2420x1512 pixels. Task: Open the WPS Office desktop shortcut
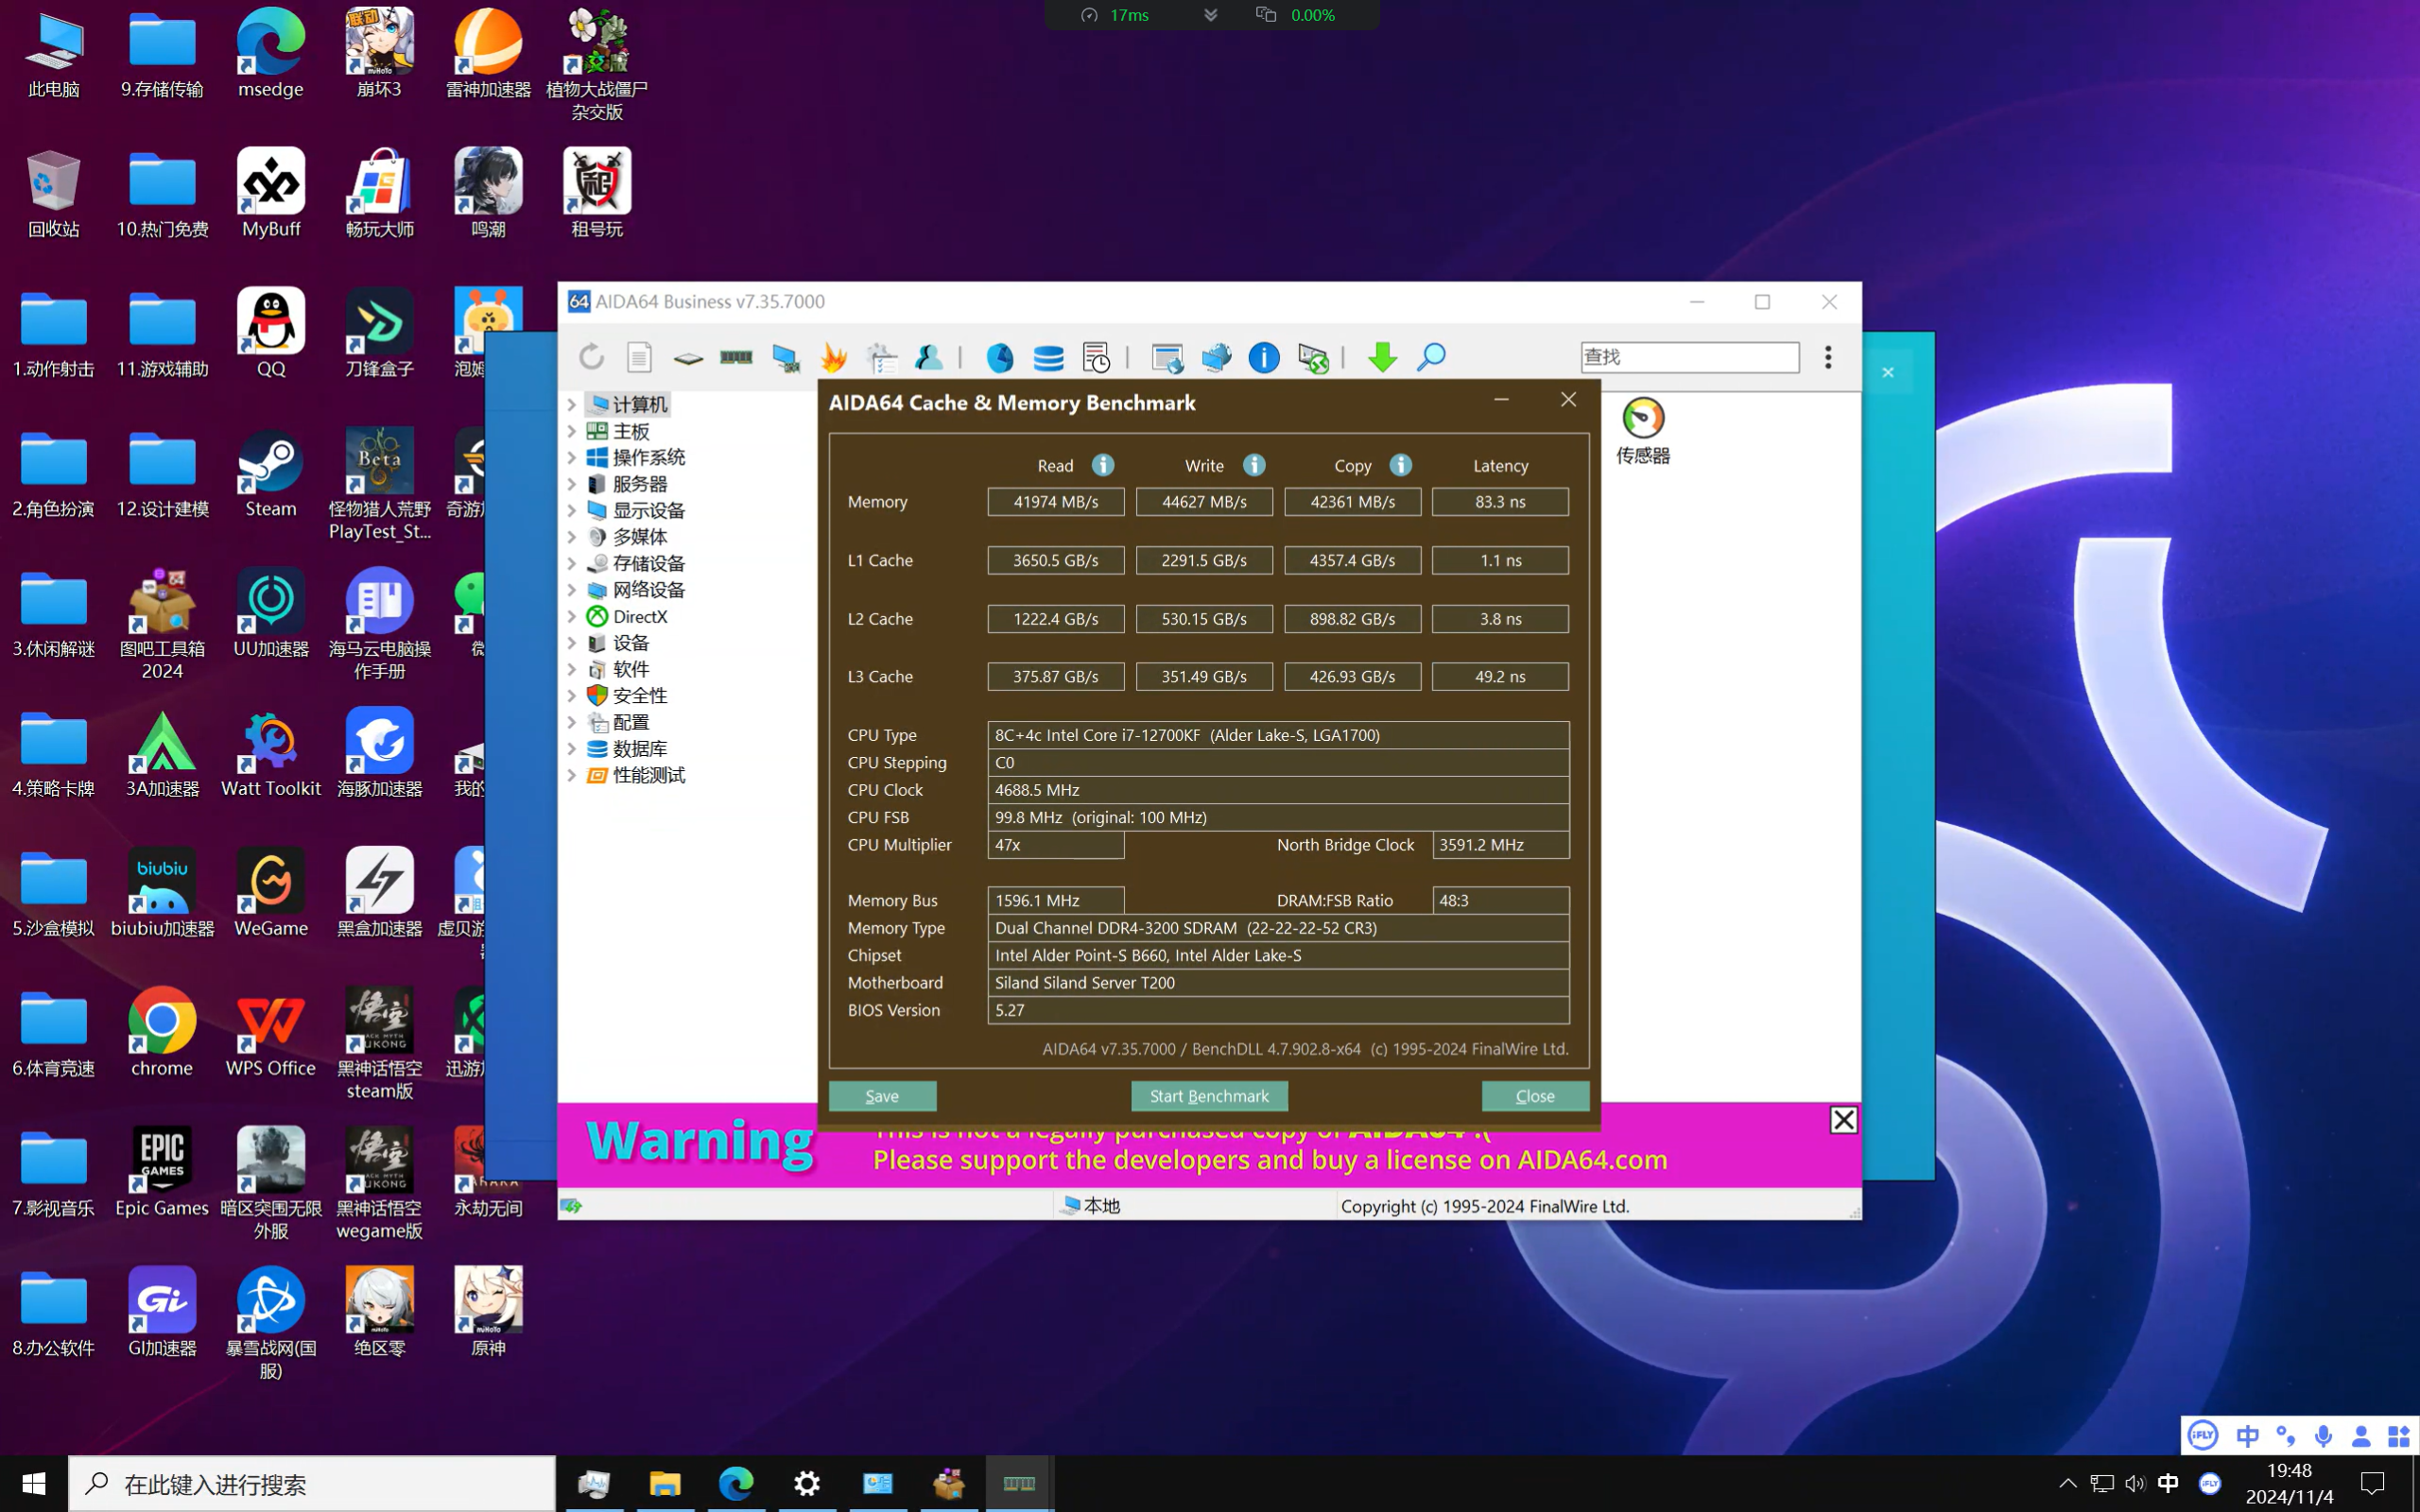pos(270,1033)
